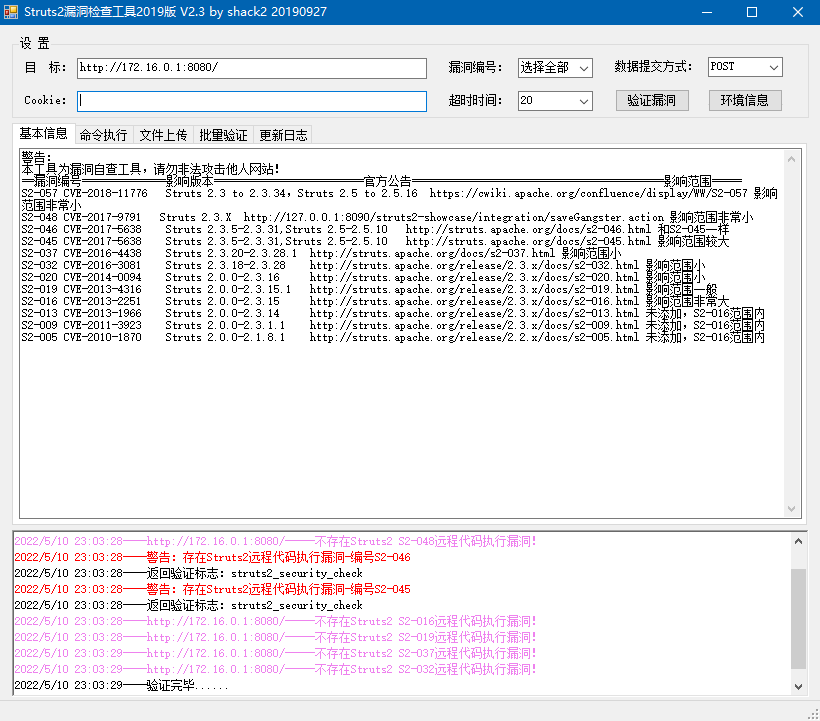
Task: Click the S2-005 CVE-2010-1870 row
Action: pyautogui.click(x=393, y=338)
